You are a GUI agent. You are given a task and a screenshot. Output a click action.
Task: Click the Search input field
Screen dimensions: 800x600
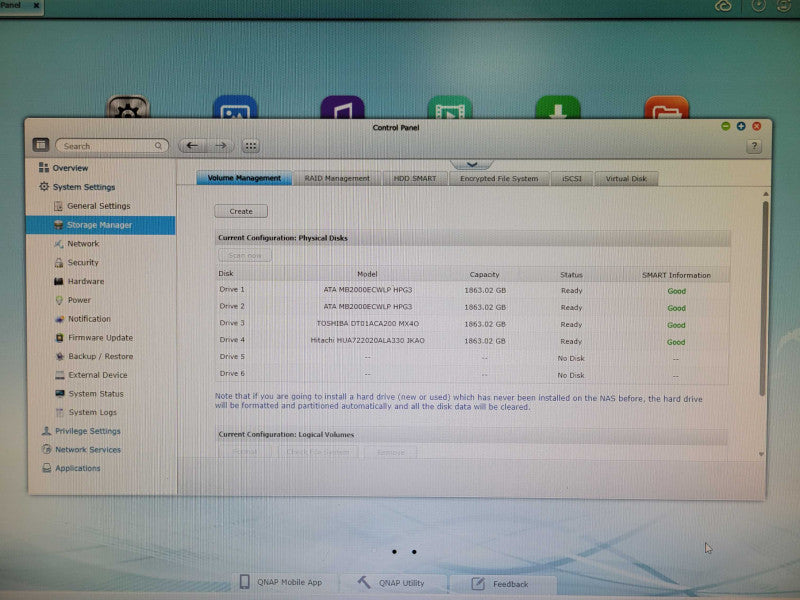tap(112, 146)
